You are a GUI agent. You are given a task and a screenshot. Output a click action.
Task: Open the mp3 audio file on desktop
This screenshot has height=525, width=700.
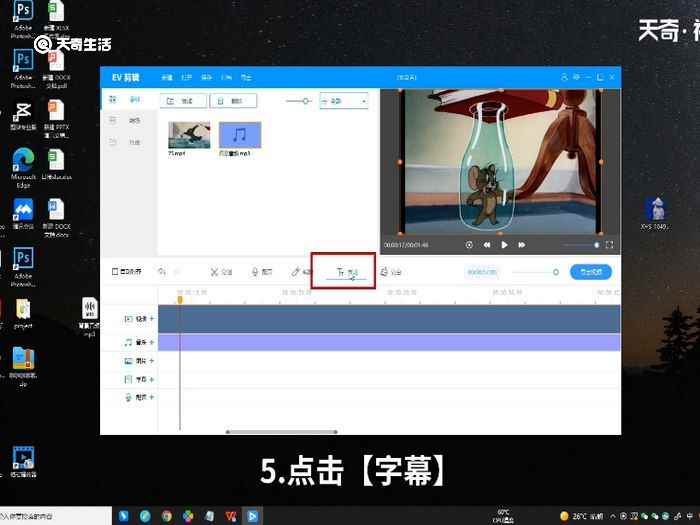point(89,317)
